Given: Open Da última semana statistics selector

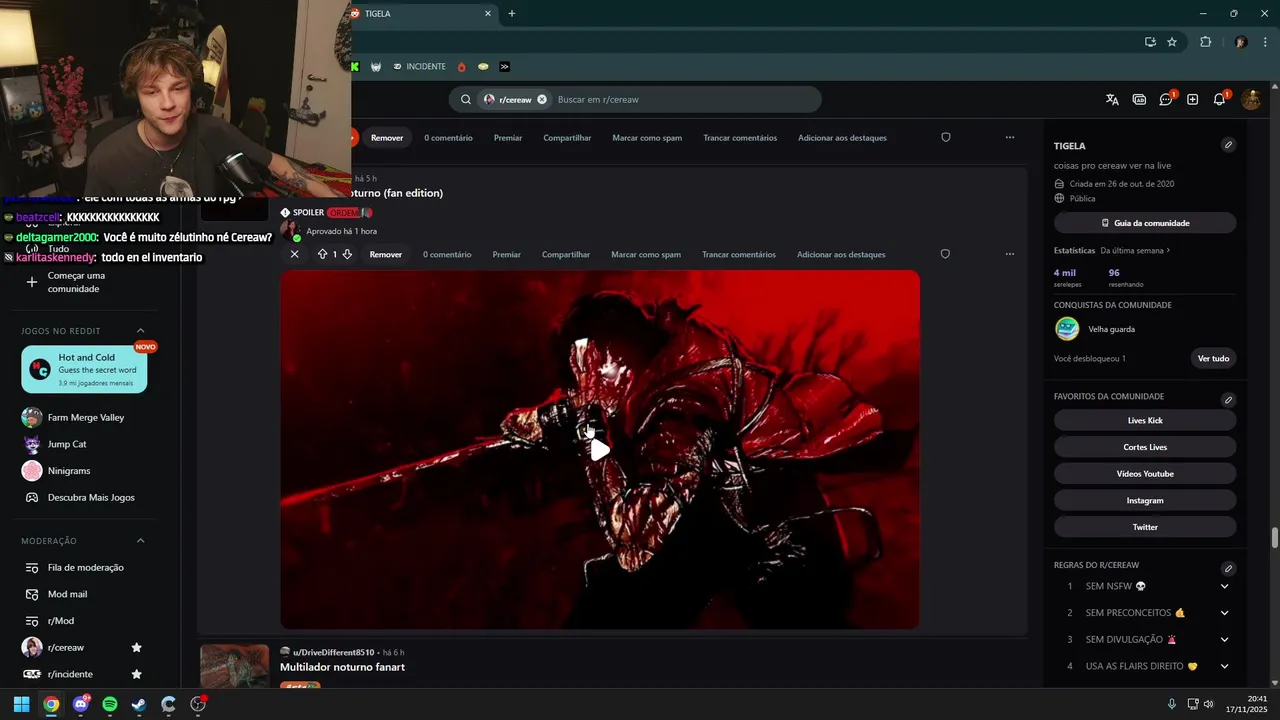Looking at the screenshot, I should (x=1135, y=250).
